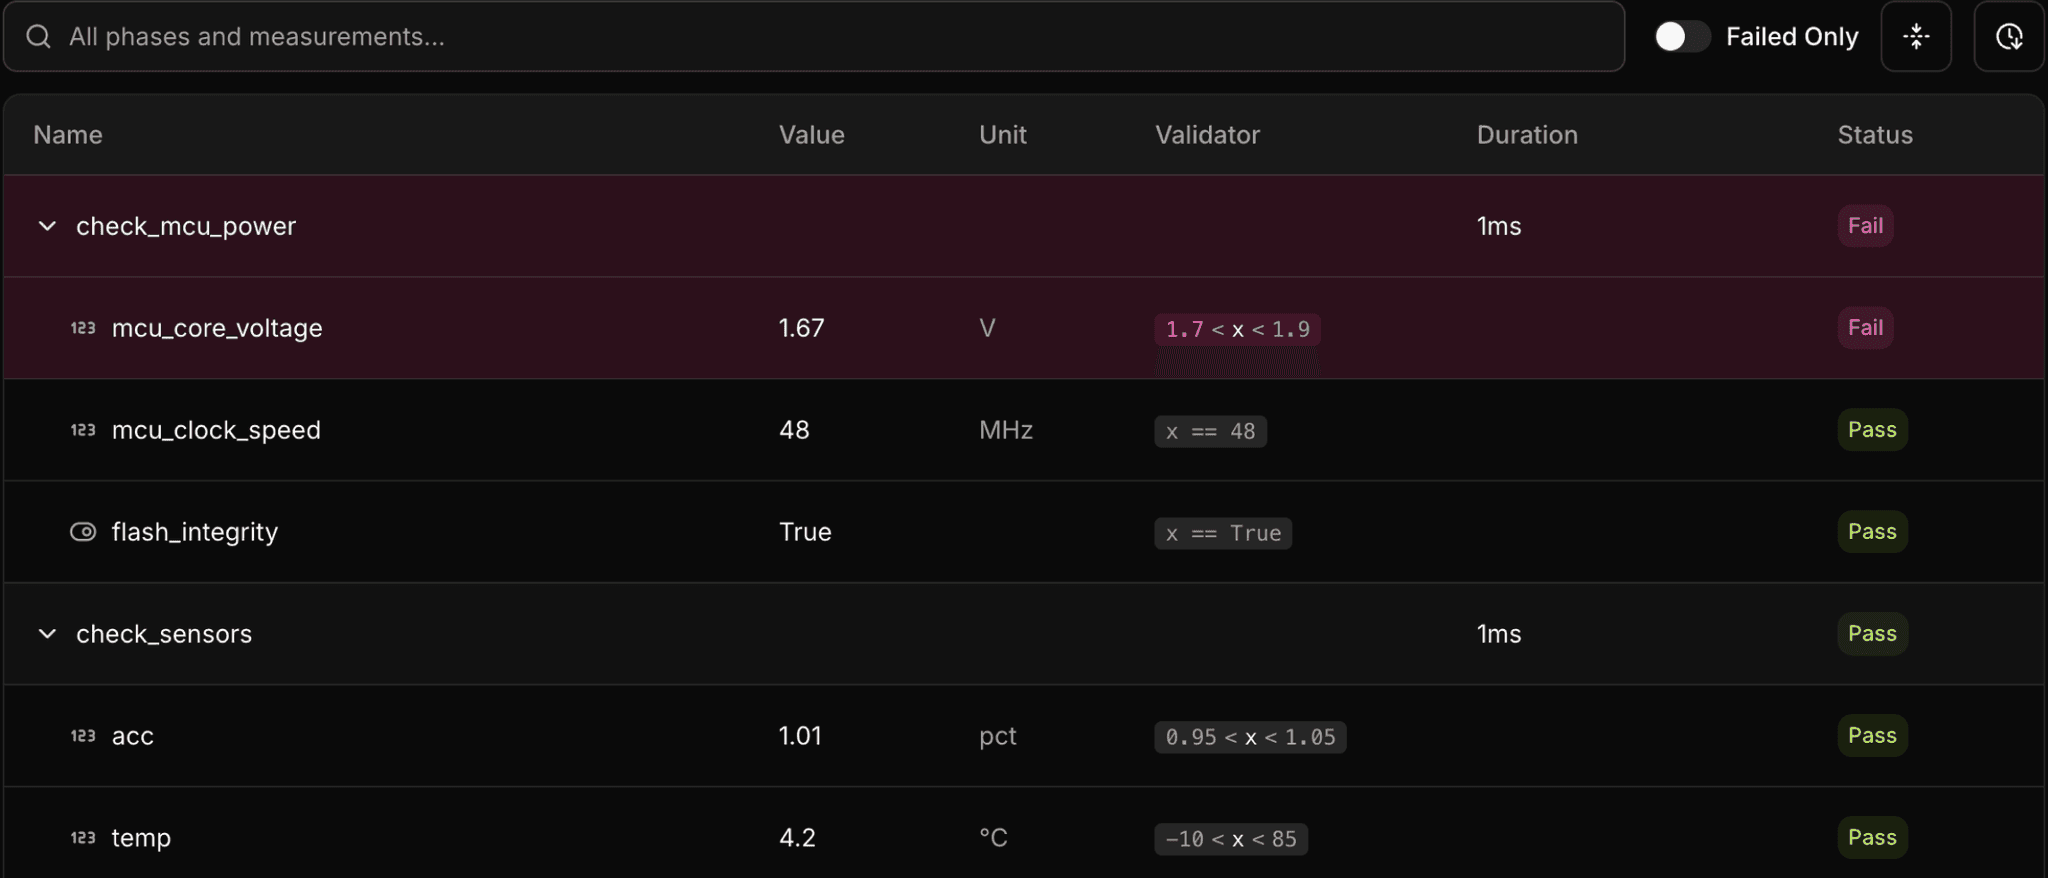This screenshot has width=2048, height=878.
Task: Click the Status column header
Action: tap(1874, 135)
